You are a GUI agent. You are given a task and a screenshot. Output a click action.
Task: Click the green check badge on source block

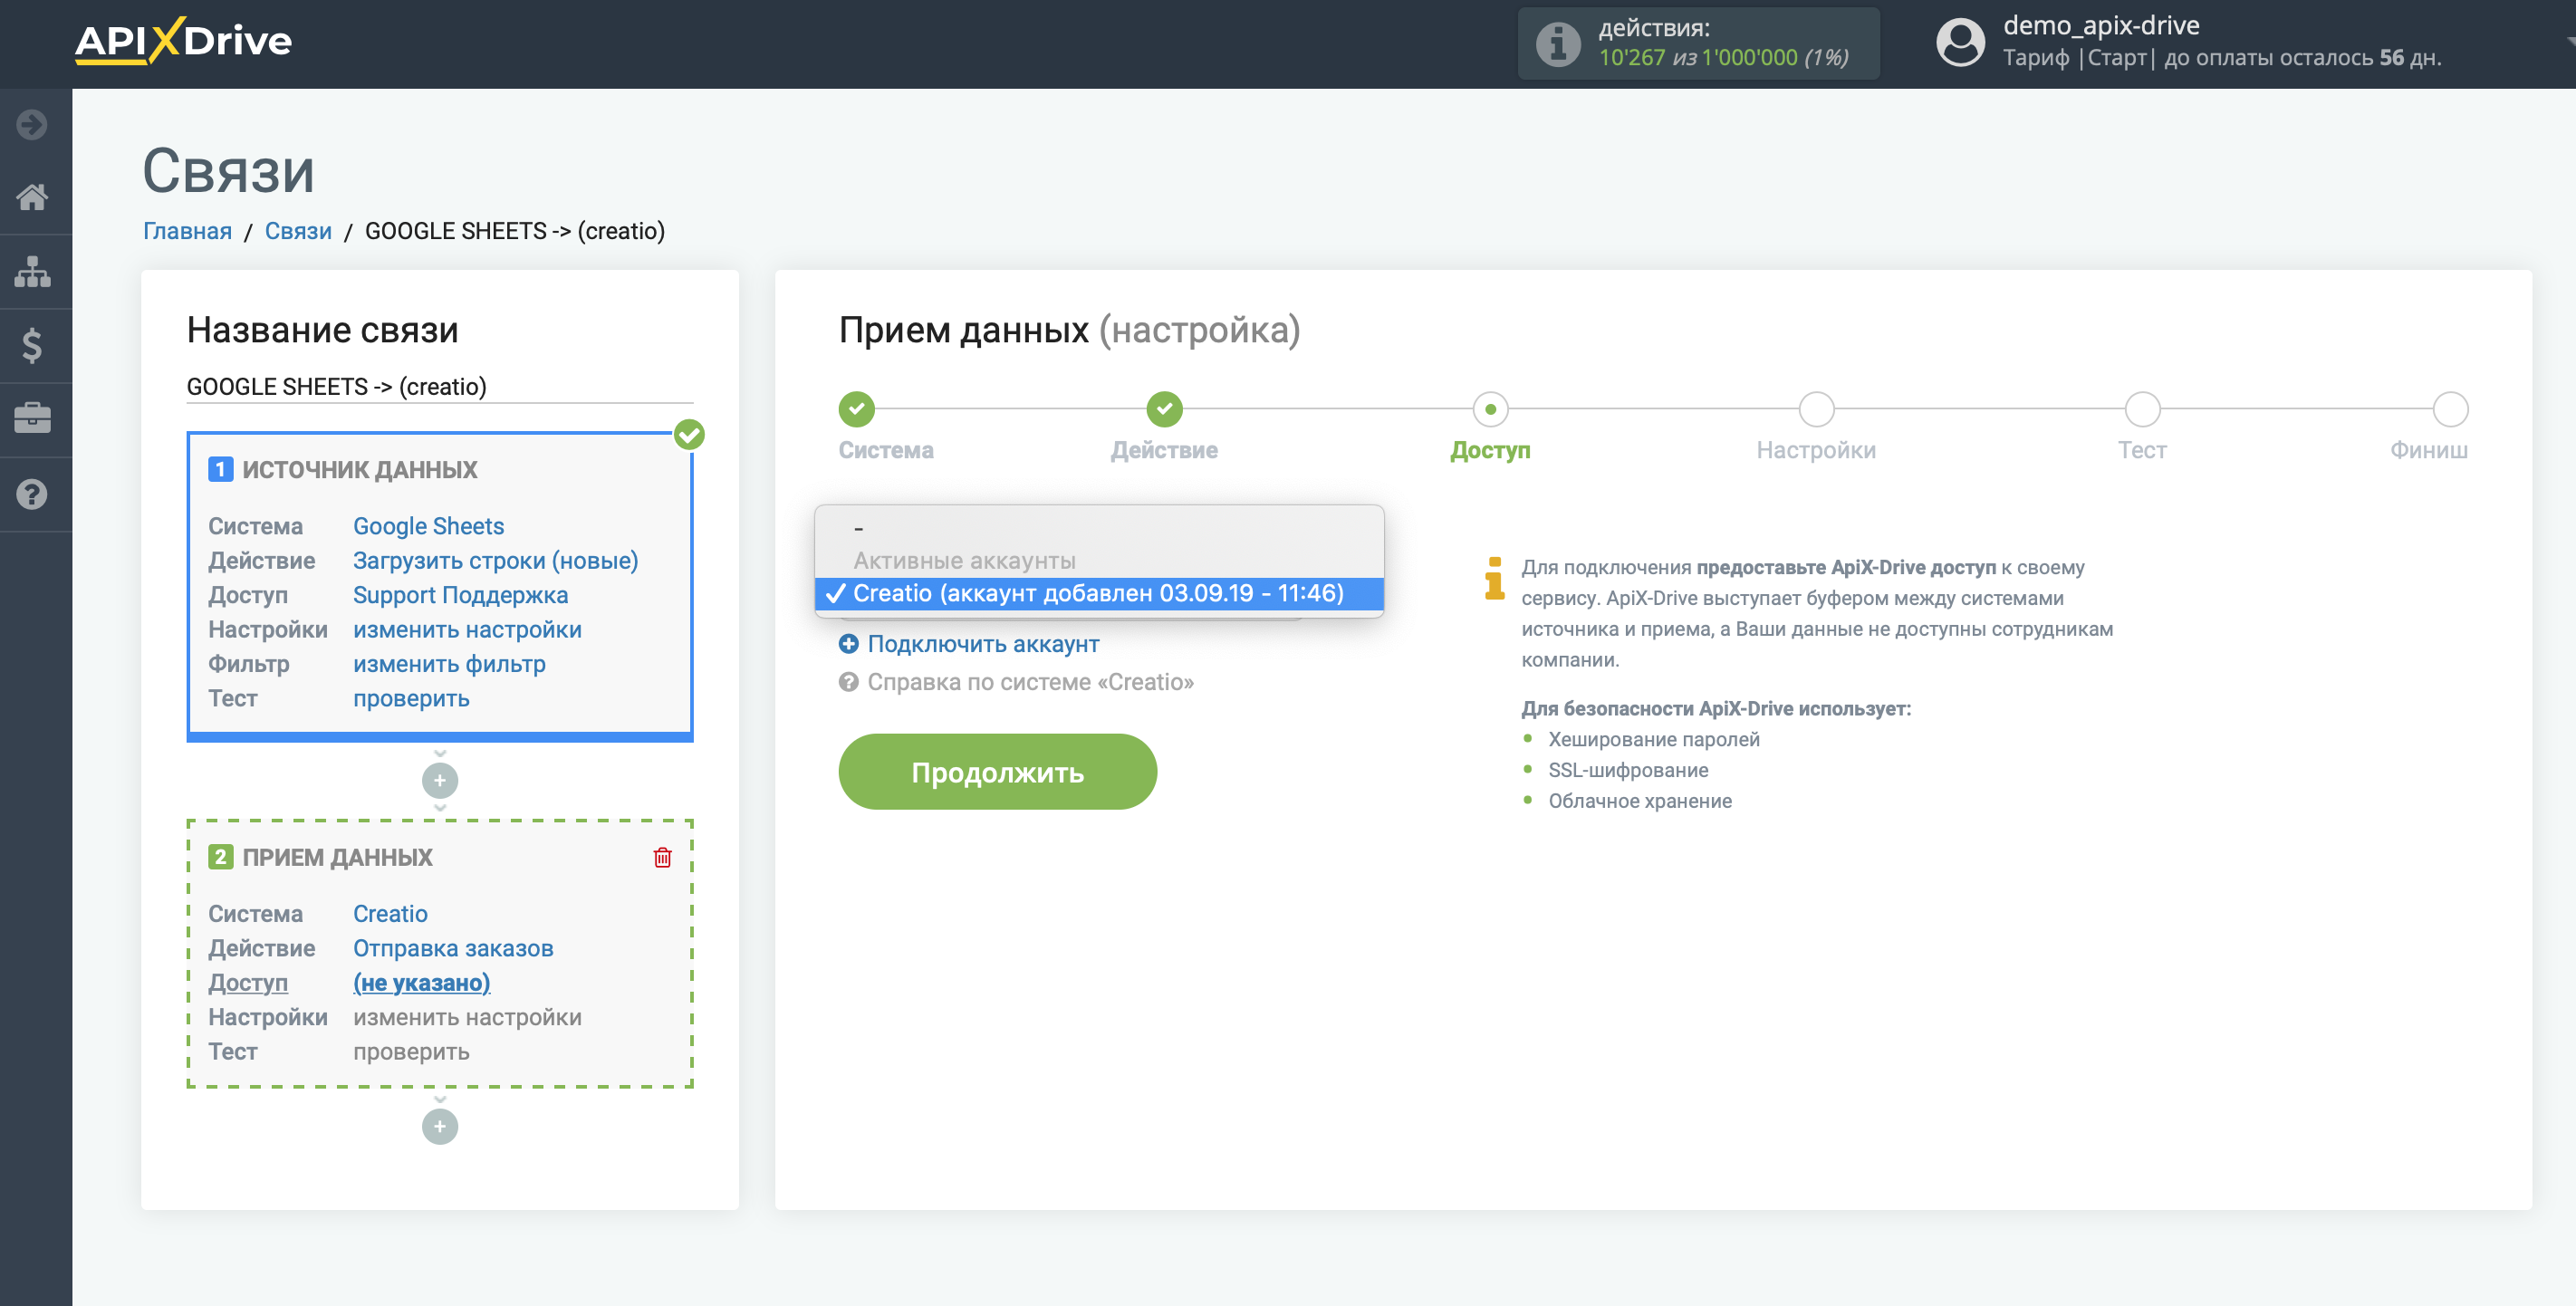(x=689, y=435)
